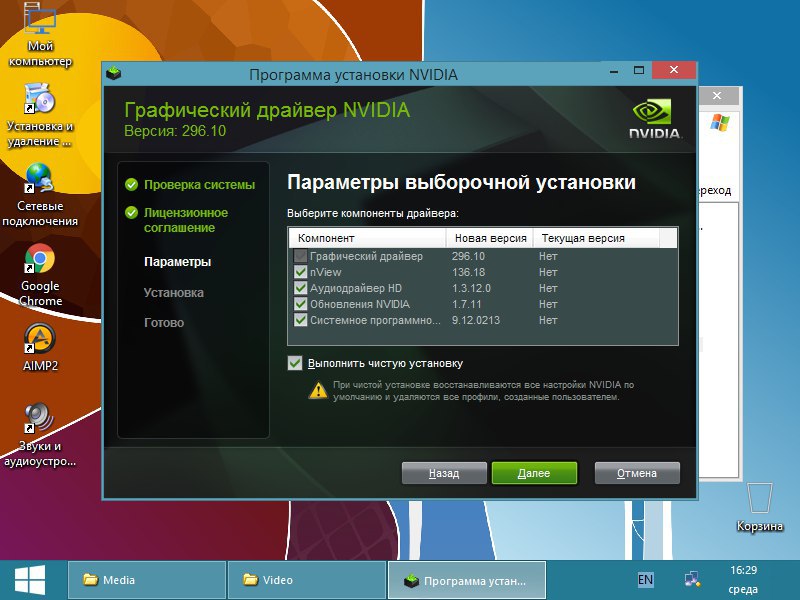
Task: Open the Sounds and Audio Devices shortcut
Action: coord(40,435)
